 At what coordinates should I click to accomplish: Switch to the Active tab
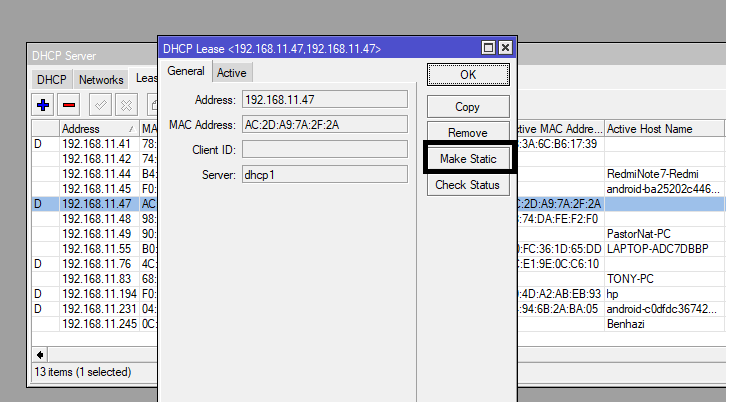[232, 72]
